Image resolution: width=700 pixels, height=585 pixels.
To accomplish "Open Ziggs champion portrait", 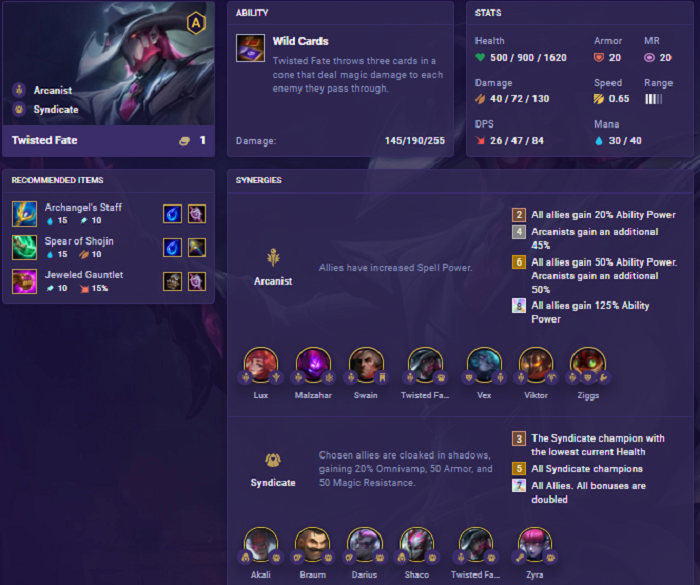I will (588, 365).
